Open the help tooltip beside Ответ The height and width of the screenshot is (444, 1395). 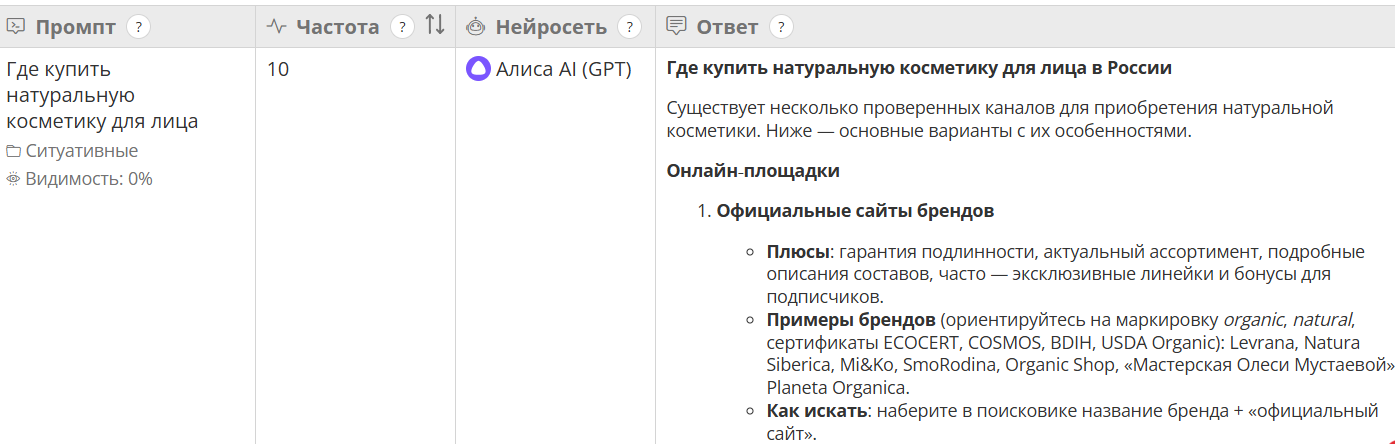pyautogui.click(x=781, y=27)
